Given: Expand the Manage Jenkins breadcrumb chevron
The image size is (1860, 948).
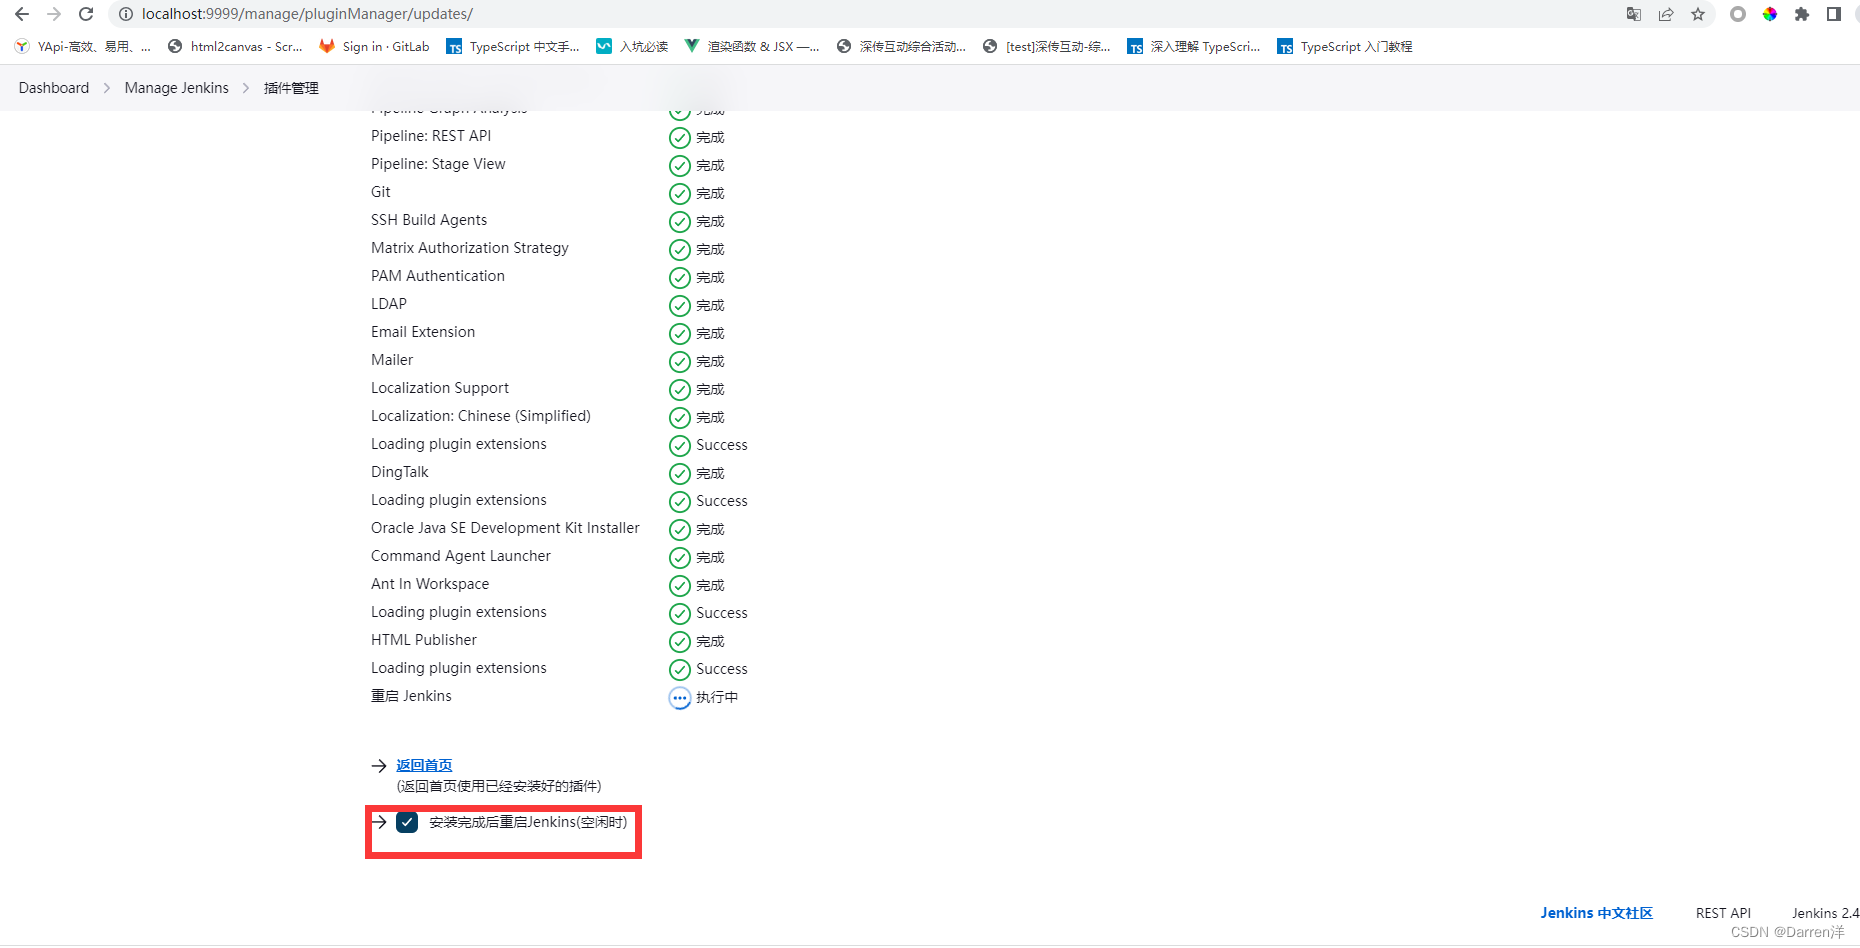Looking at the screenshot, I should tap(246, 88).
